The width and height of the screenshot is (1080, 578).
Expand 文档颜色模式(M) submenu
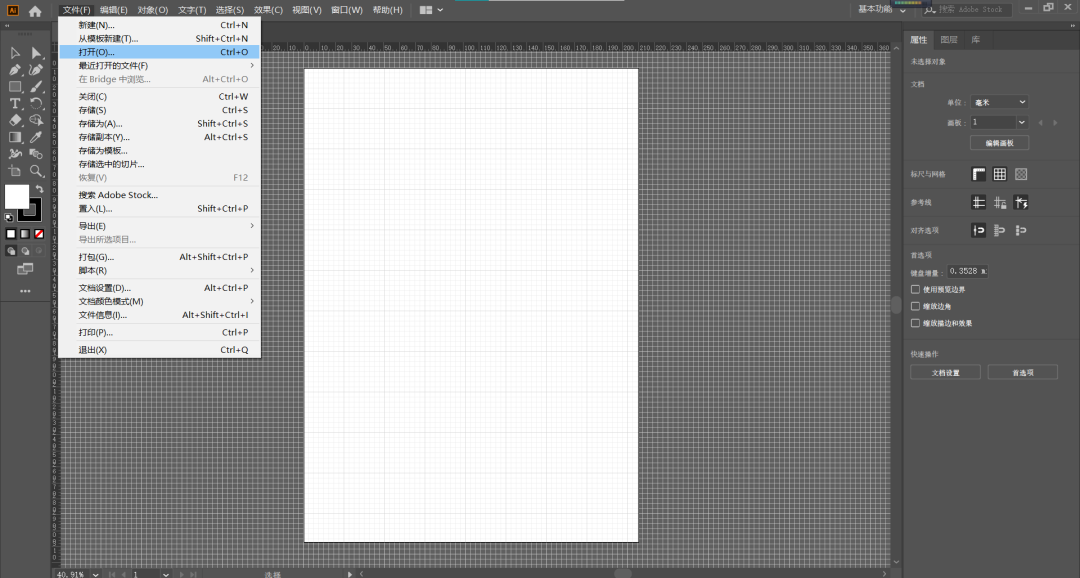(160, 301)
